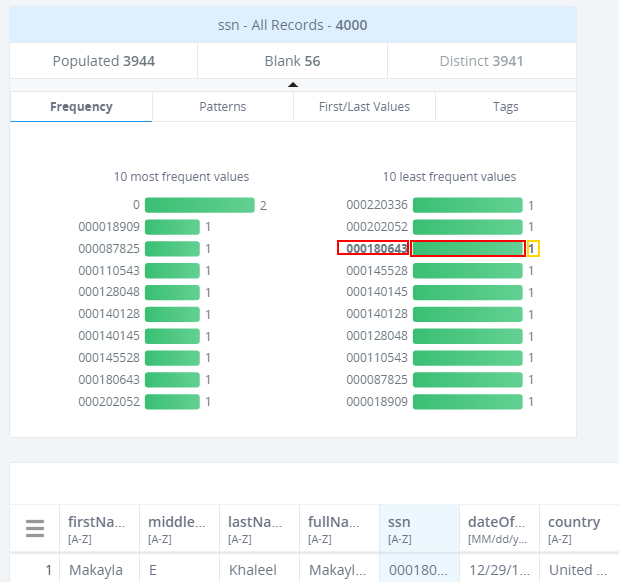Collapse the profile summary using the black arrow
Viewport: 619px width, 582px height.
click(x=293, y=84)
